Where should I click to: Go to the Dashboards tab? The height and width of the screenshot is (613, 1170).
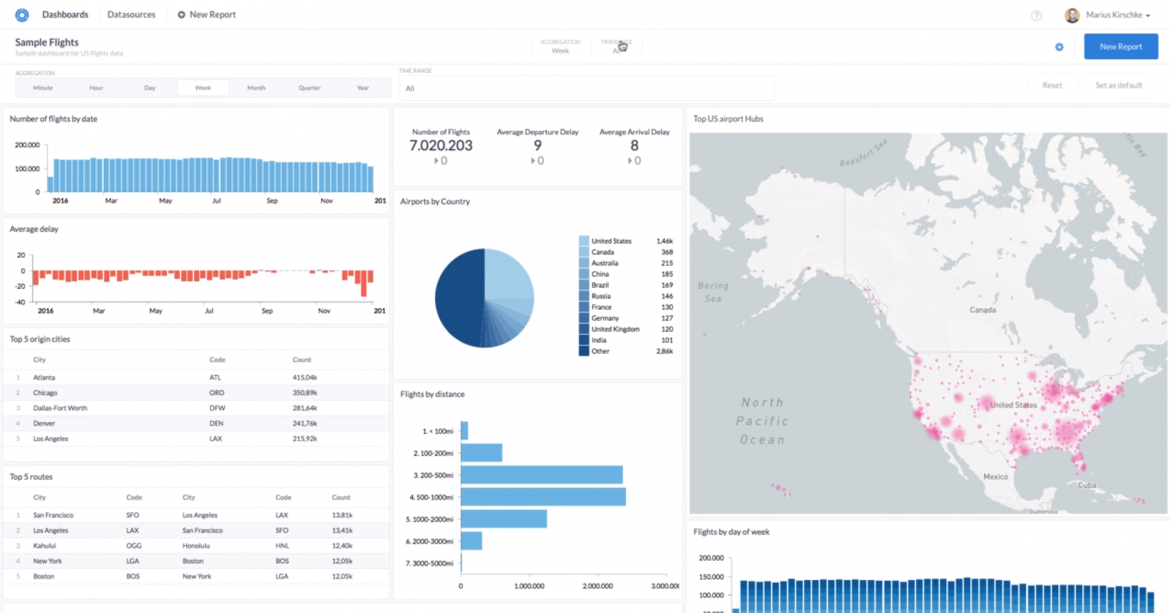tap(65, 15)
